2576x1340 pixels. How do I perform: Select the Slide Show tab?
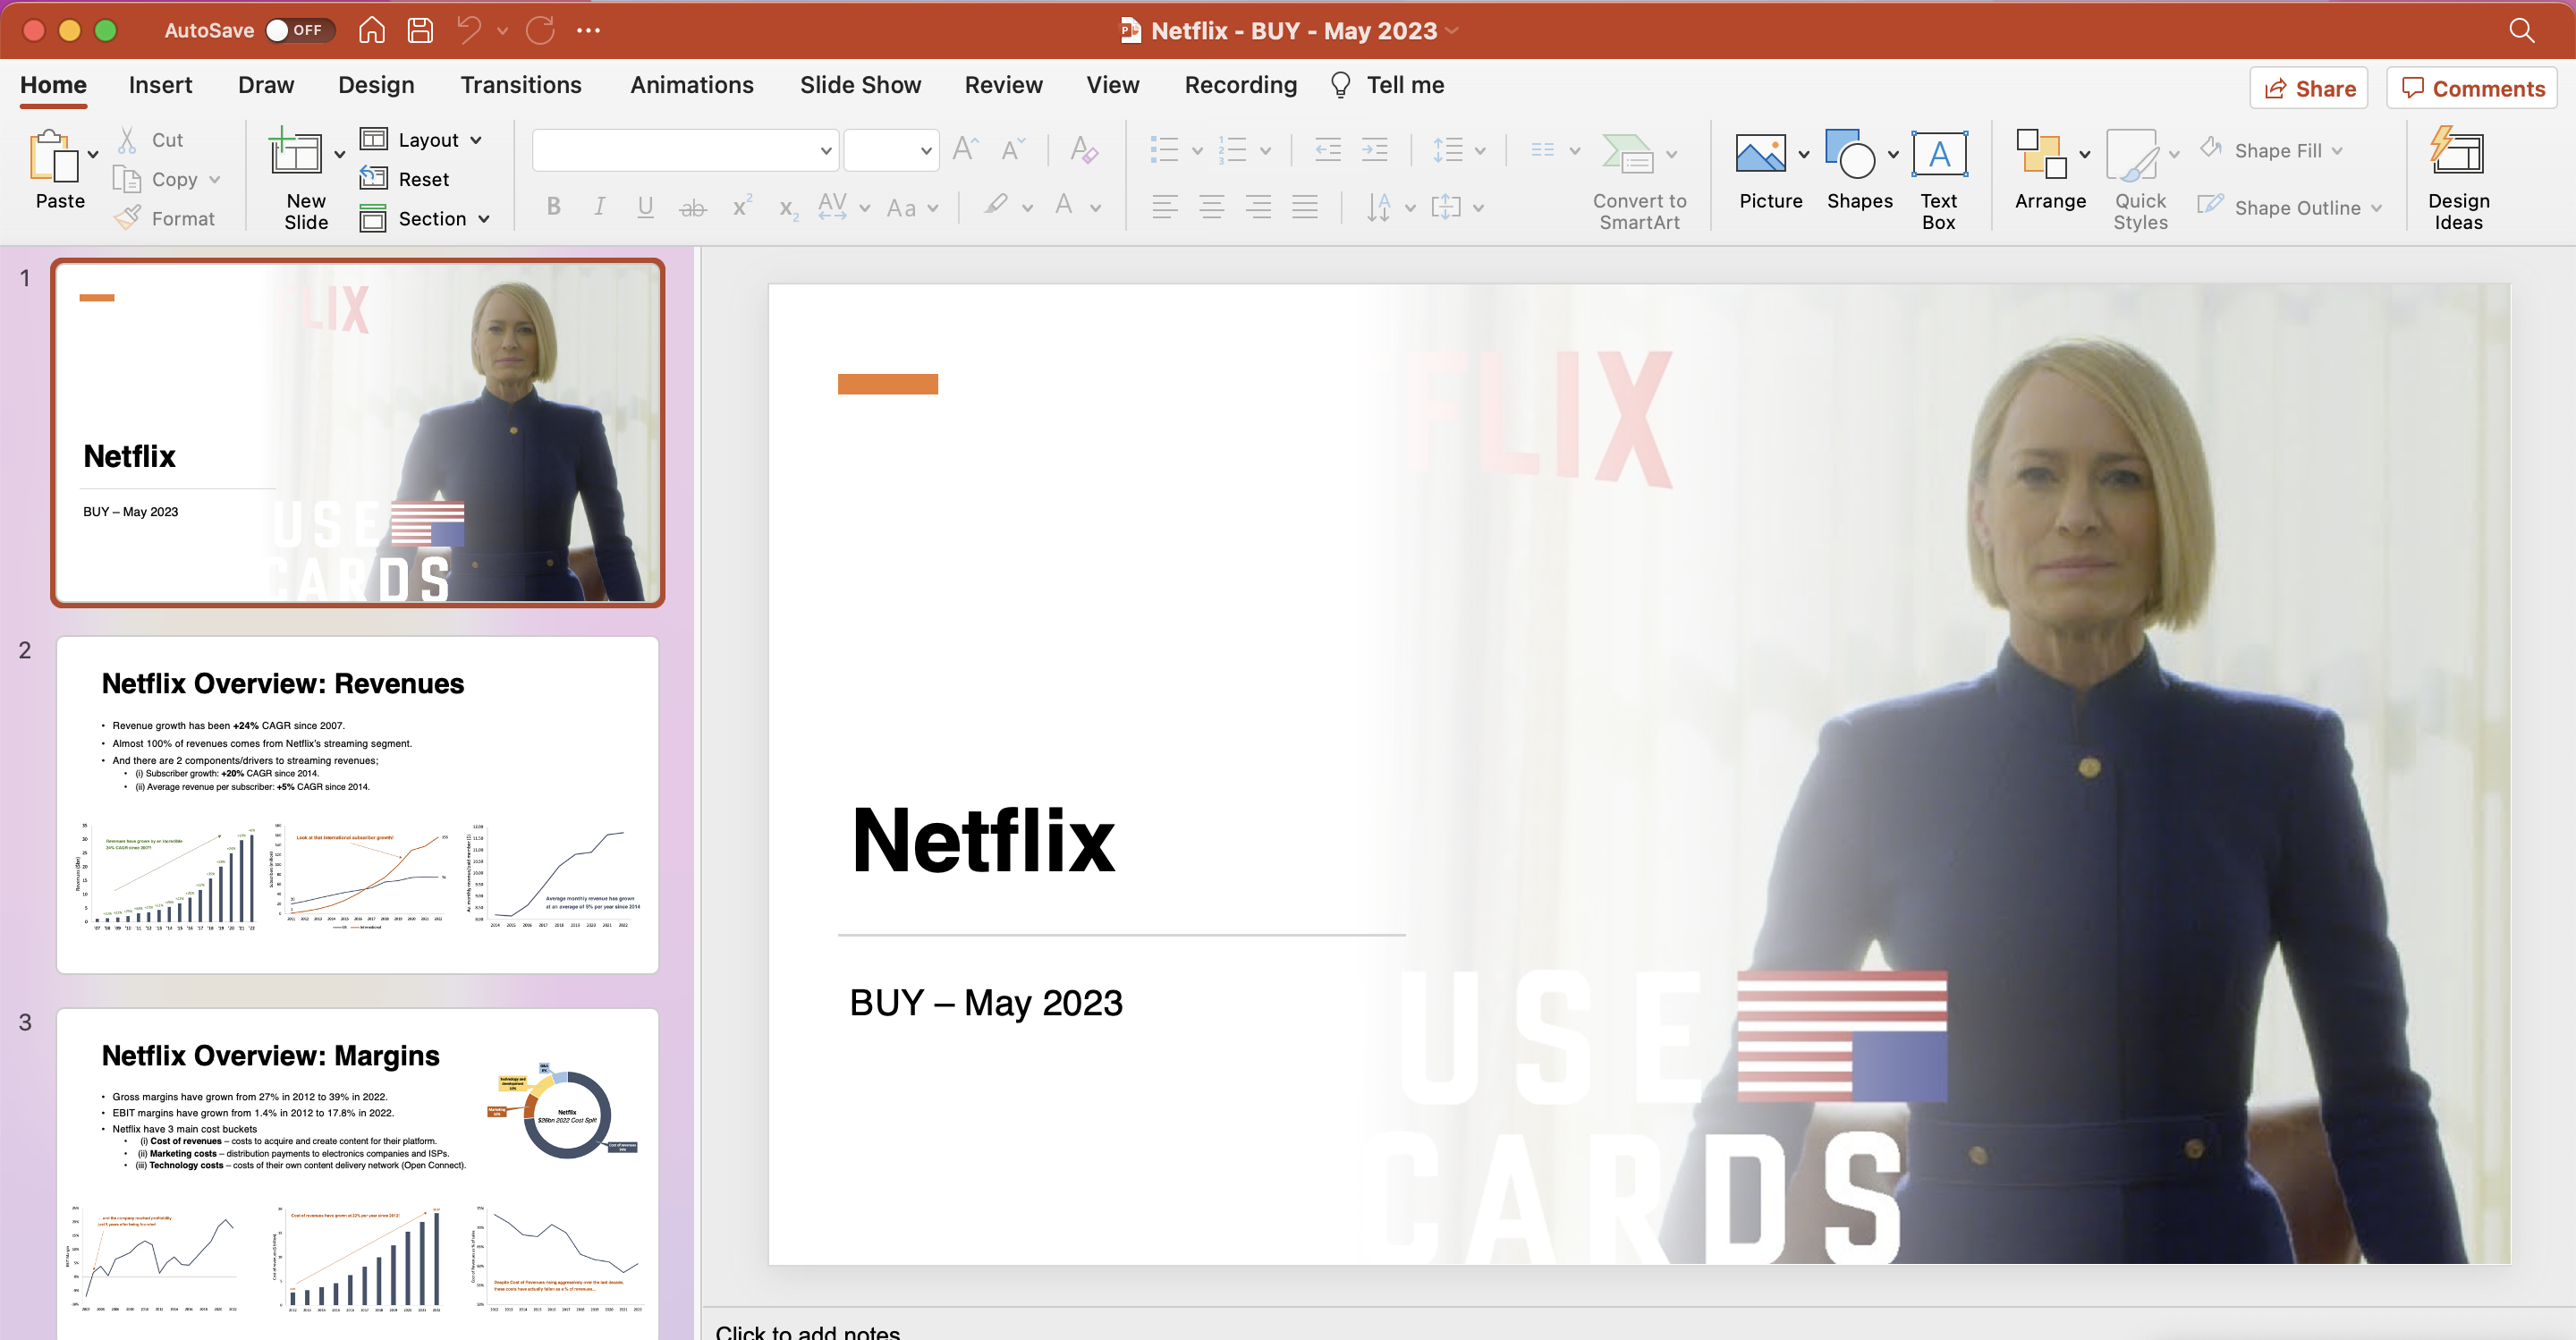[860, 85]
